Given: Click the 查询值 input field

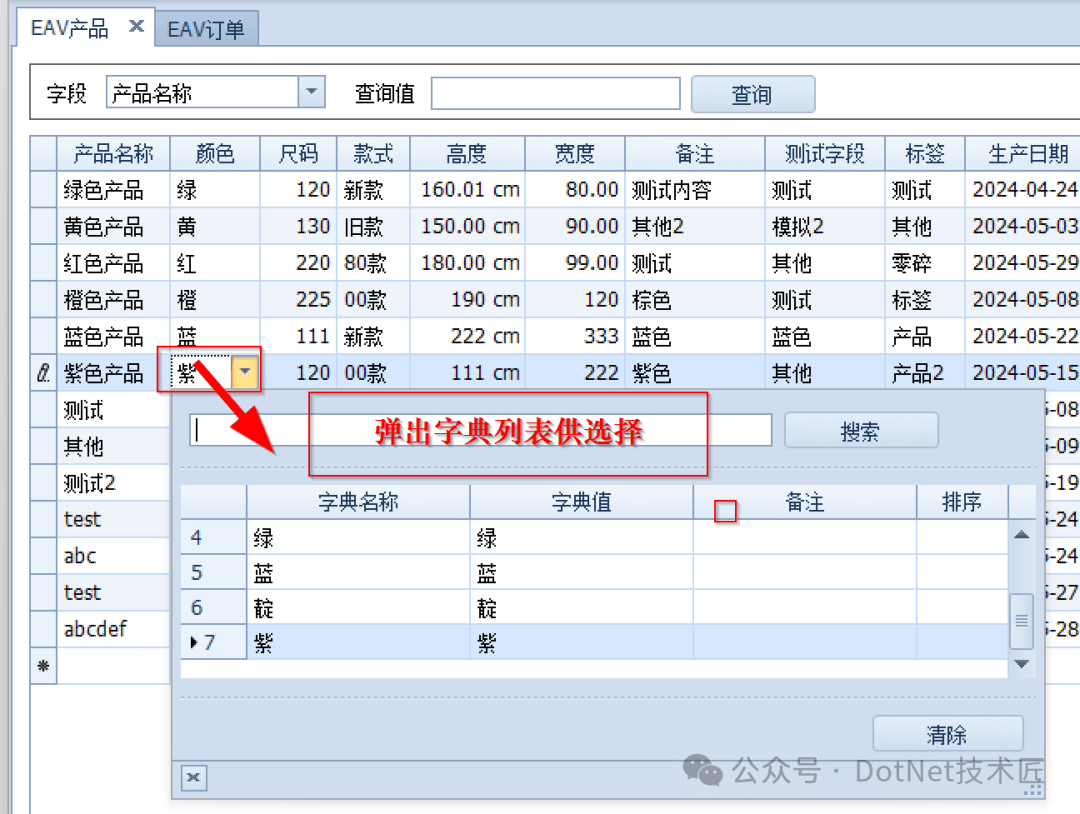Looking at the screenshot, I should (x=555, y=94).
